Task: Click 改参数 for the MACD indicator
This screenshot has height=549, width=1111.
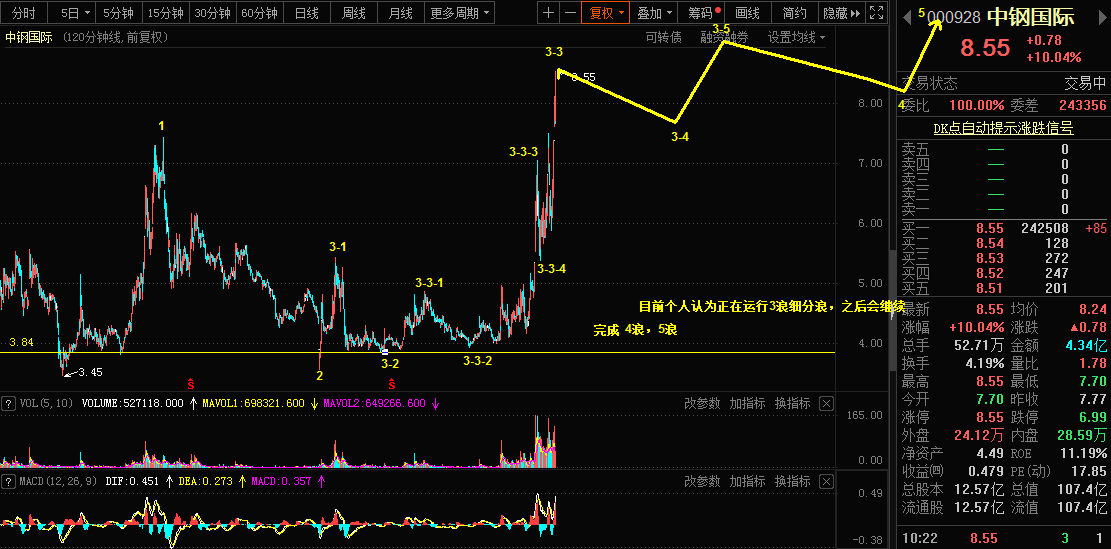Action: (x=702, y=482)
